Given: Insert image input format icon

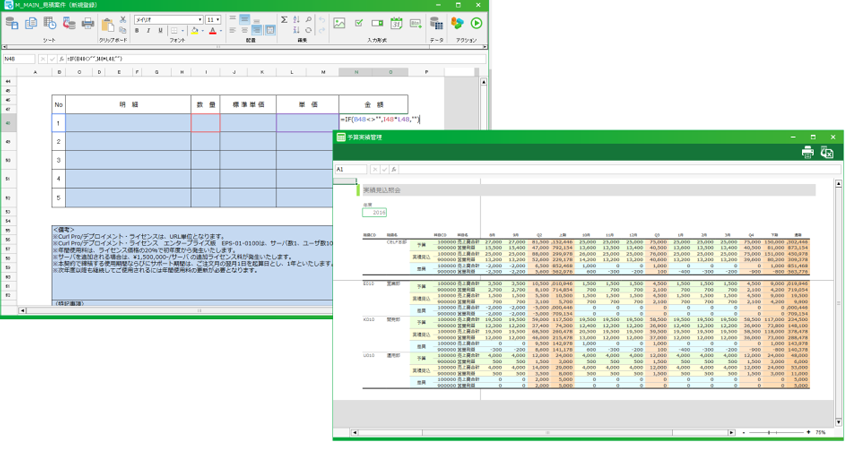Looking at the screenshot, I should pos(339,23).
